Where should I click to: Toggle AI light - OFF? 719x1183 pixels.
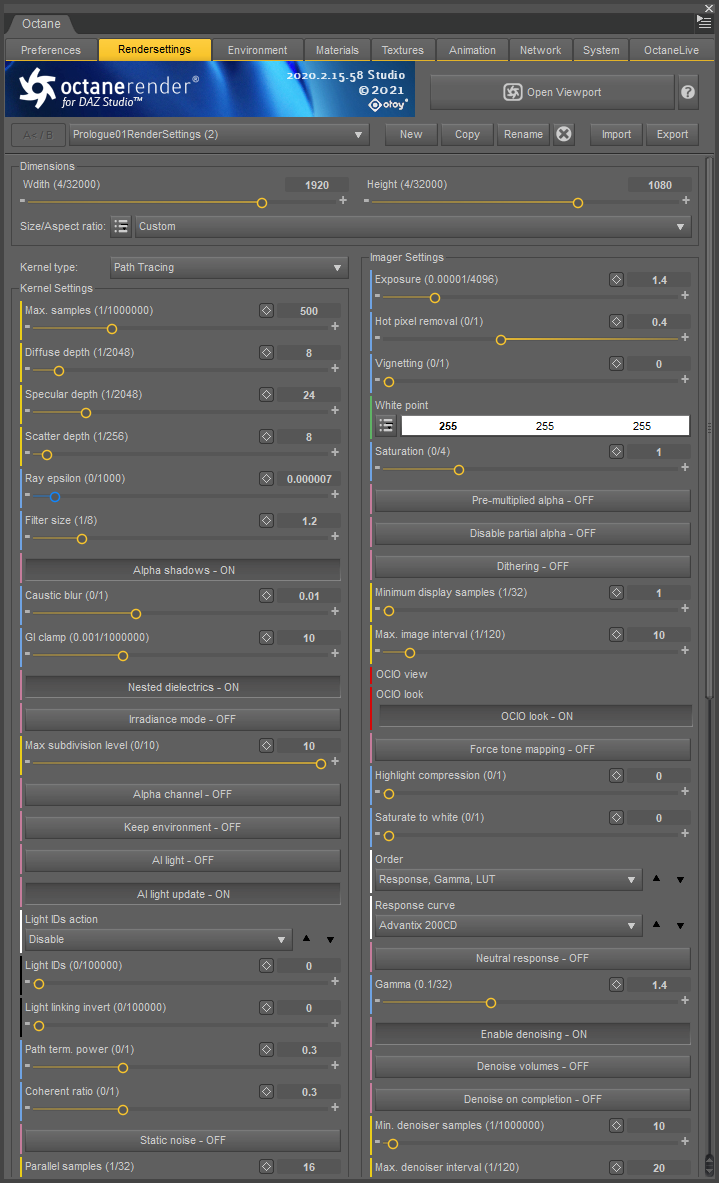pos(183,861)
